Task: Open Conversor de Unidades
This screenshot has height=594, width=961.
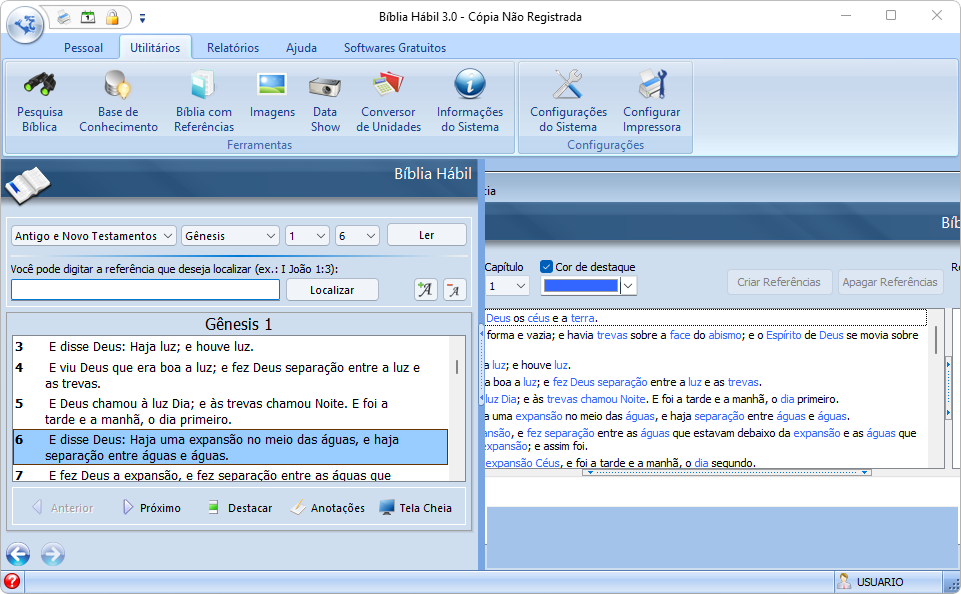Action: point(389,101)
